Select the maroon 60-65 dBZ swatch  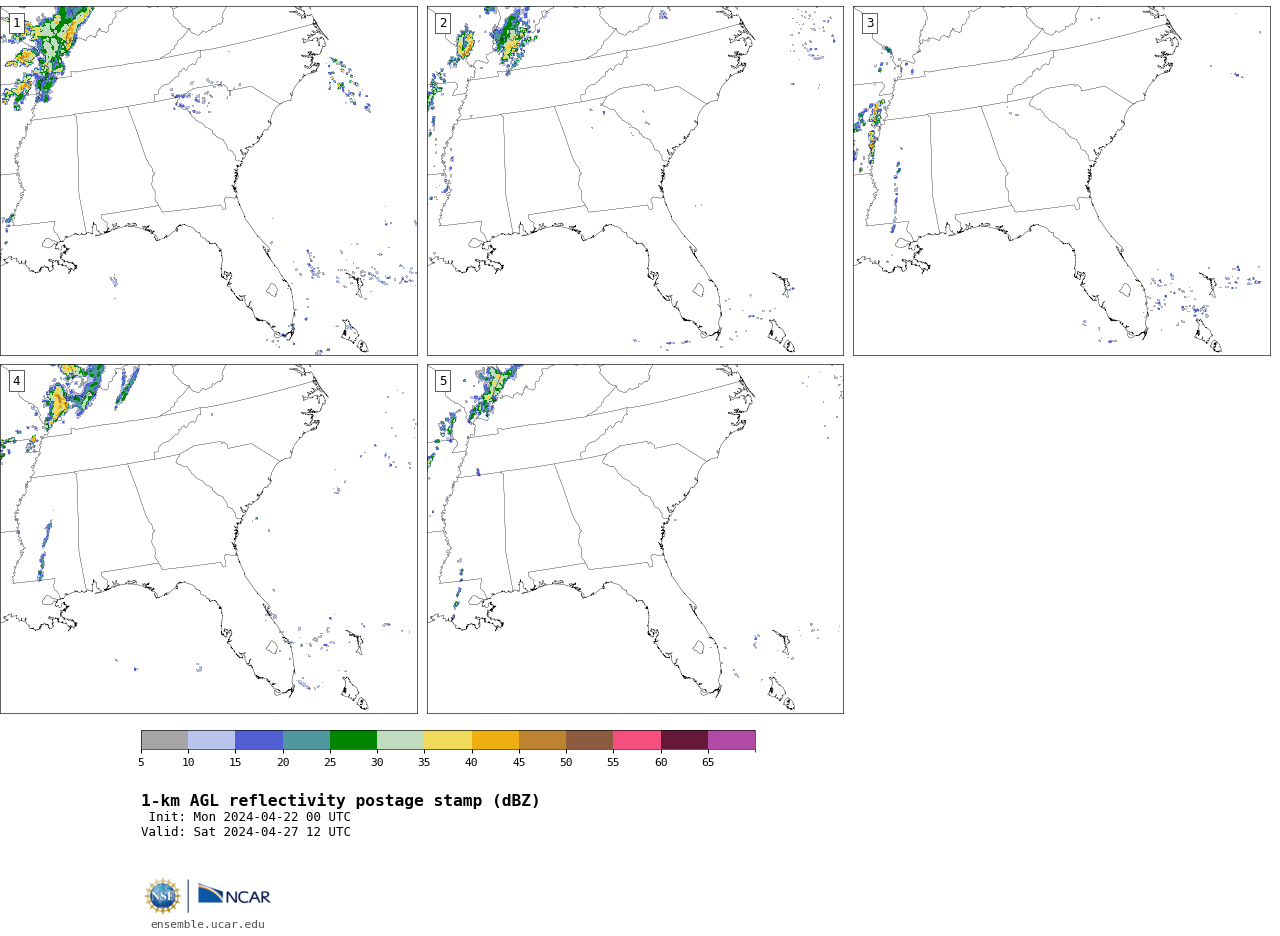point(684,740)
